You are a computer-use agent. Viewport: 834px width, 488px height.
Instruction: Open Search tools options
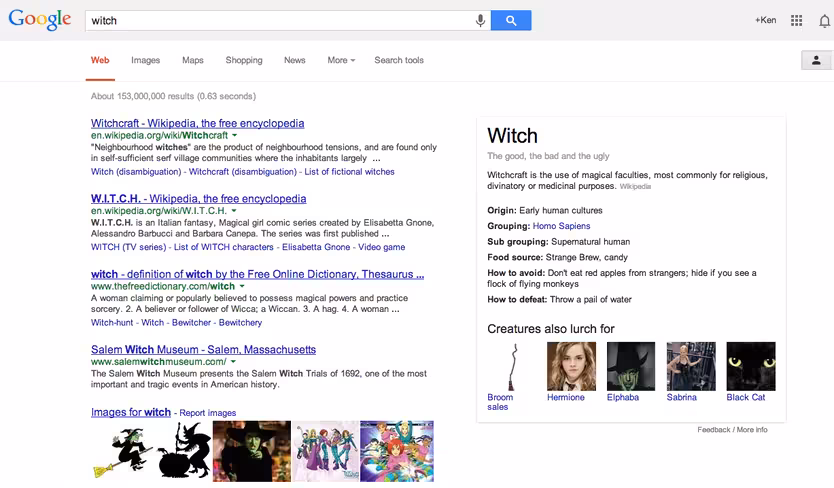(399, 60)
